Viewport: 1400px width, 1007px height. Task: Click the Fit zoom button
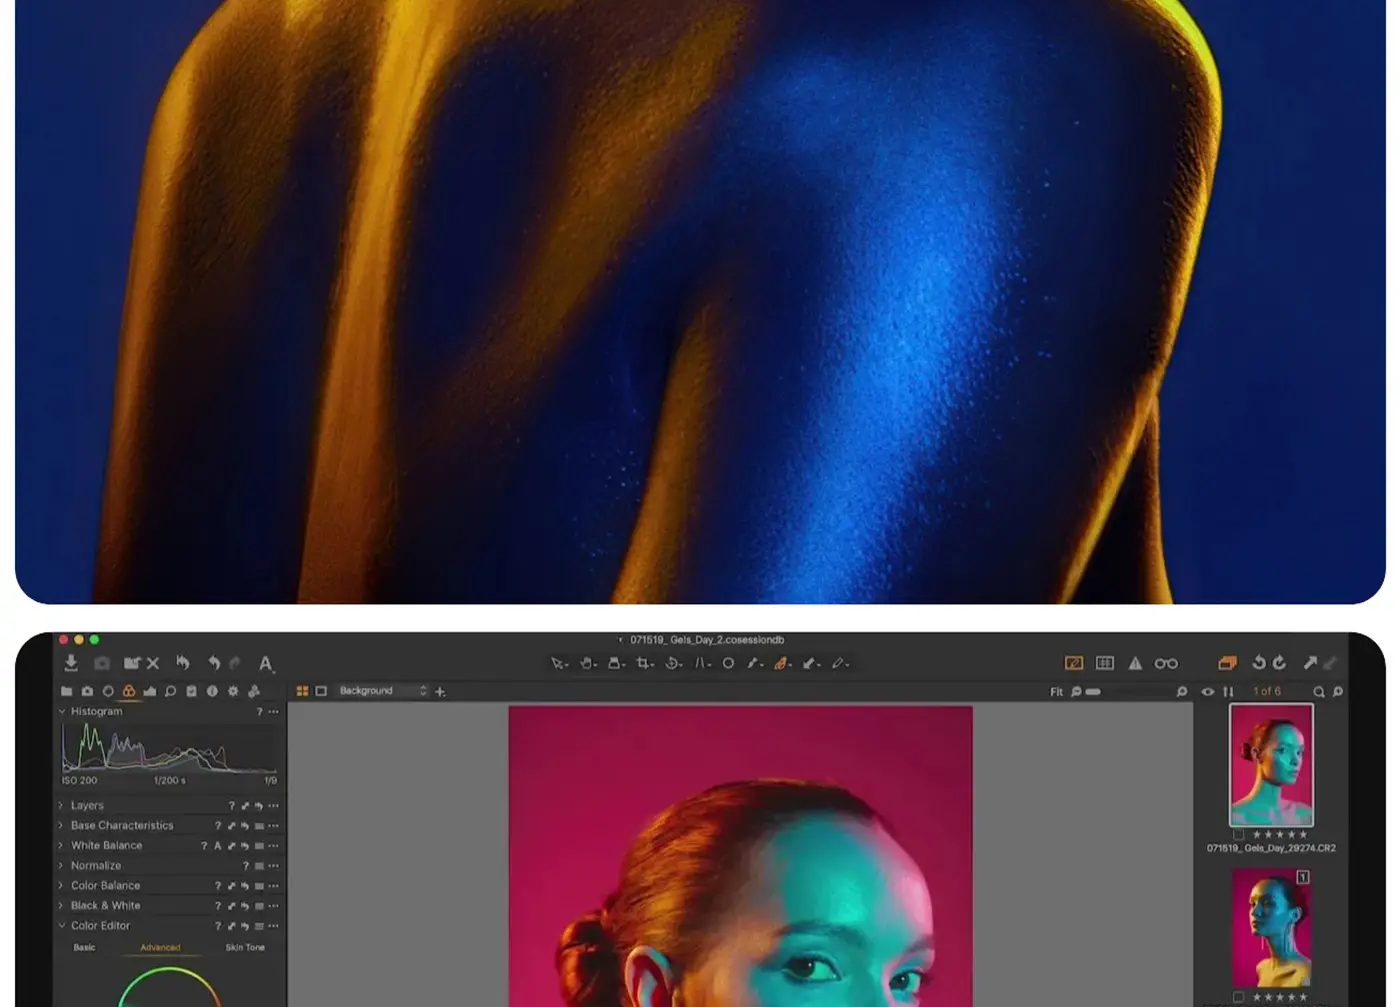1056,691
